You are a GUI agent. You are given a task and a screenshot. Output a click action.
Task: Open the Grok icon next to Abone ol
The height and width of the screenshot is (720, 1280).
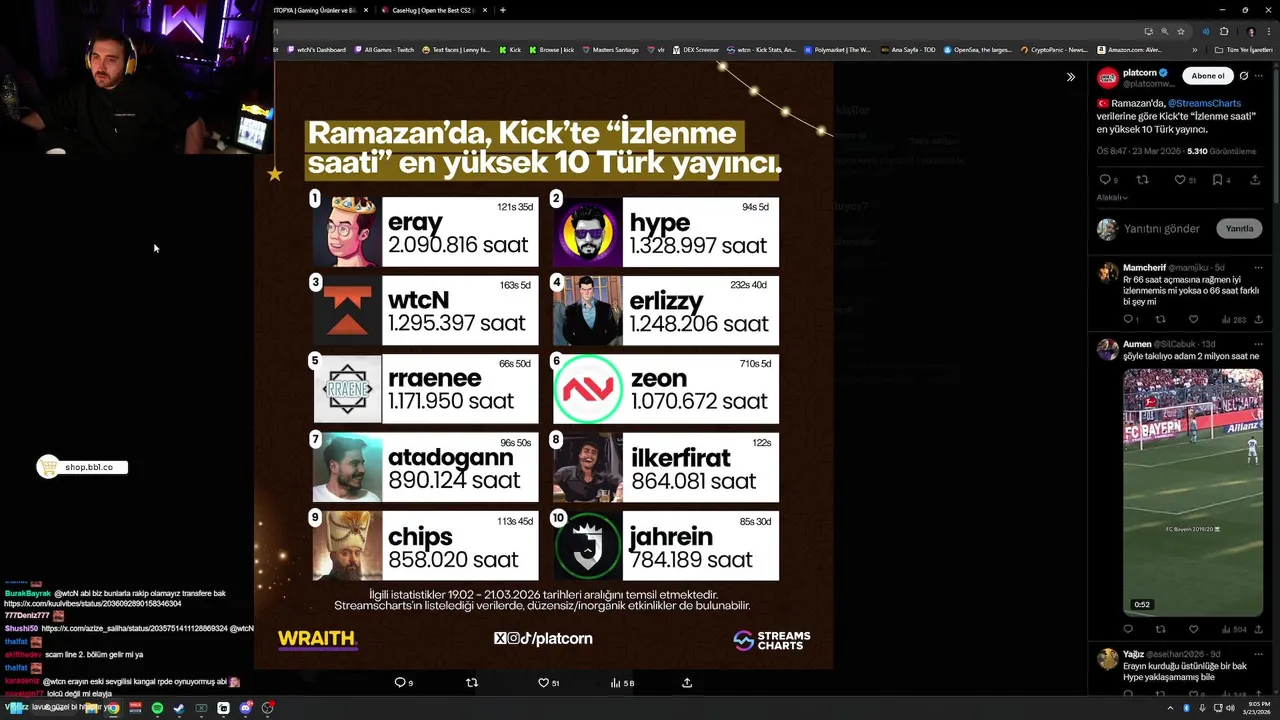(1244, 76)
